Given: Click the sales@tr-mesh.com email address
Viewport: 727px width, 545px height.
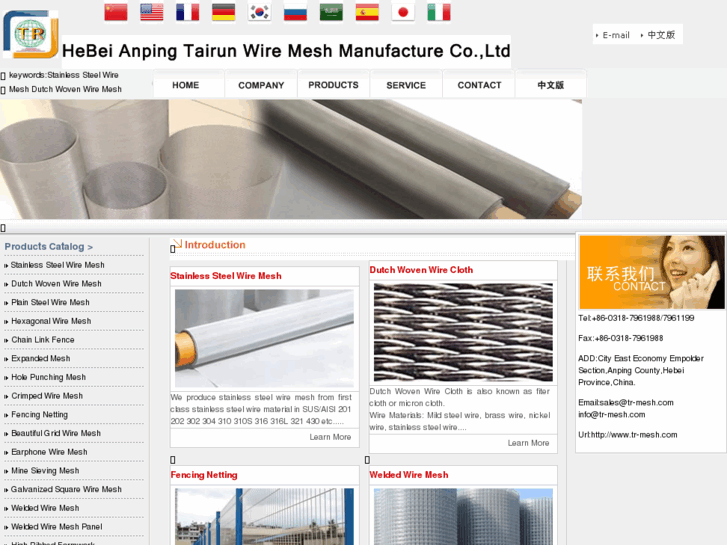Looking at the screenshot, I should (635, 403).
